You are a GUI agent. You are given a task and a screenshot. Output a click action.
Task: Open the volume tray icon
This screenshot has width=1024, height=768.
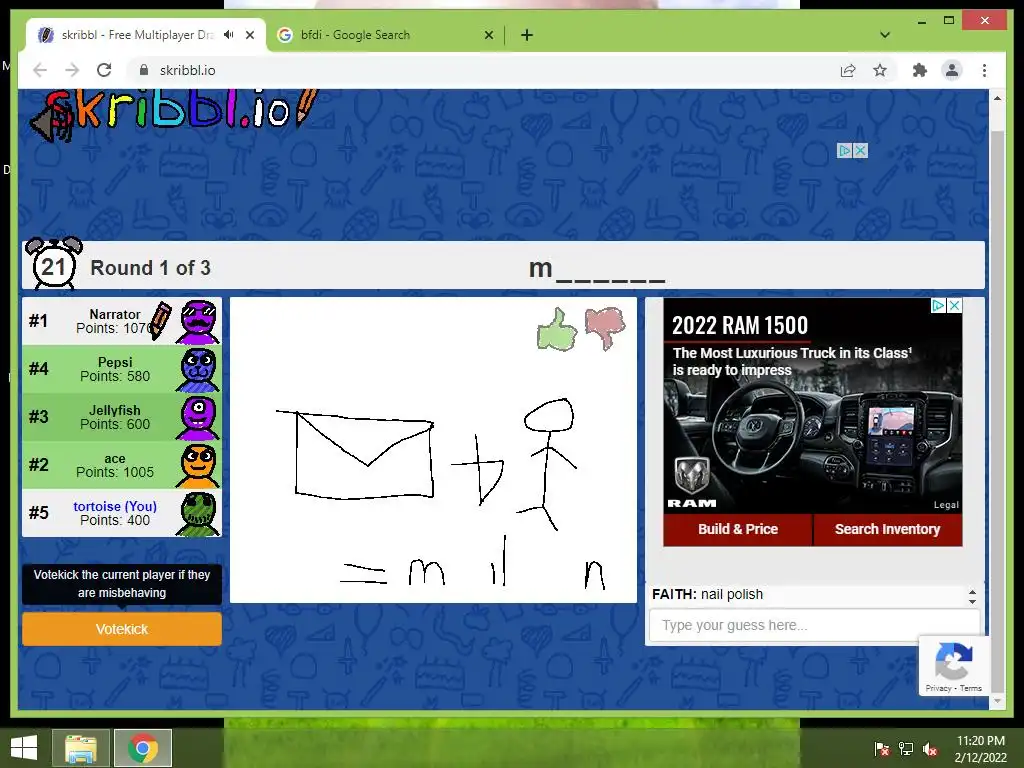[x=930, y=749]
